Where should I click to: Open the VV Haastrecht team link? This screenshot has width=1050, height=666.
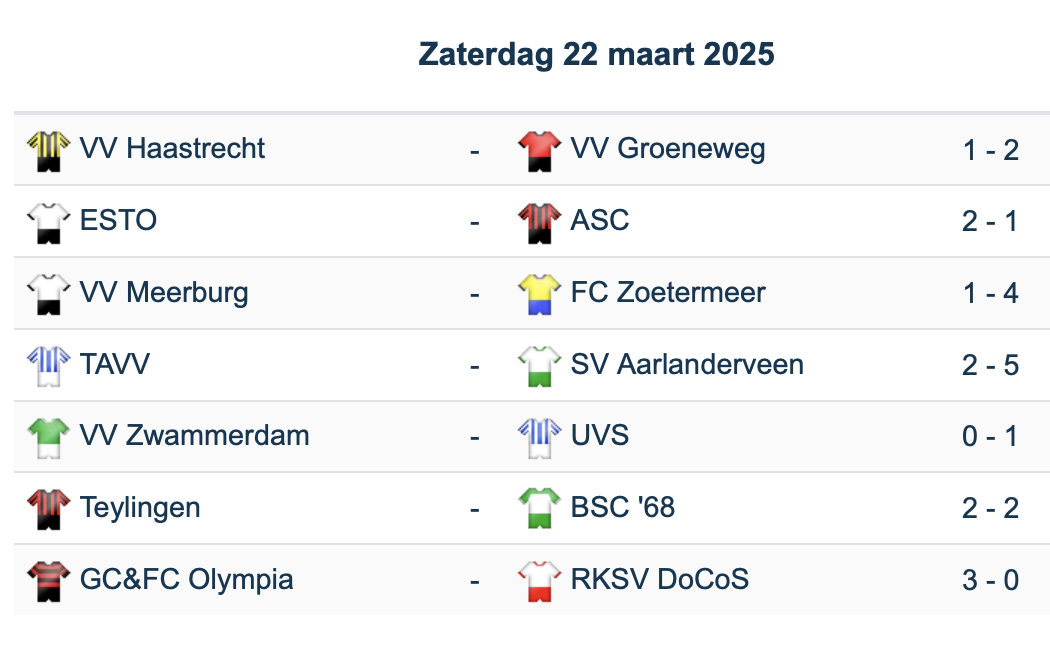[172, 149]
